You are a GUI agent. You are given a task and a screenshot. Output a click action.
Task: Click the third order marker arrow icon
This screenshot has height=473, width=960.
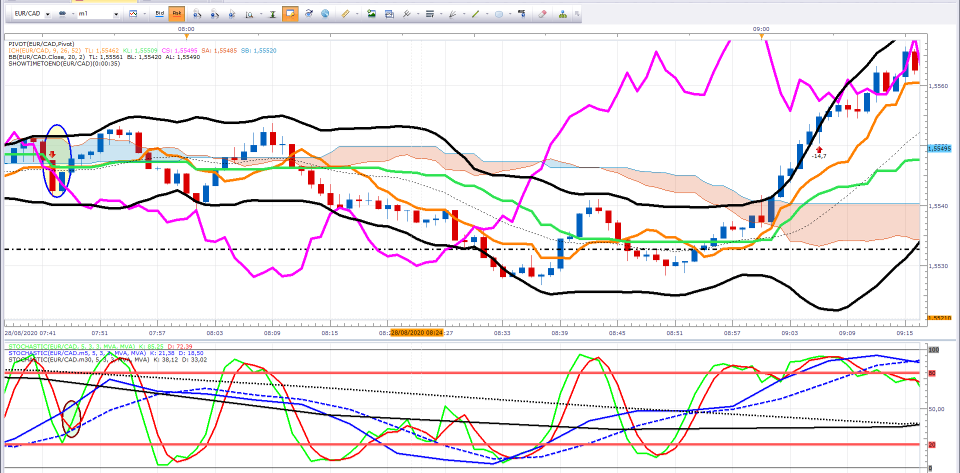tap(232, 13)
